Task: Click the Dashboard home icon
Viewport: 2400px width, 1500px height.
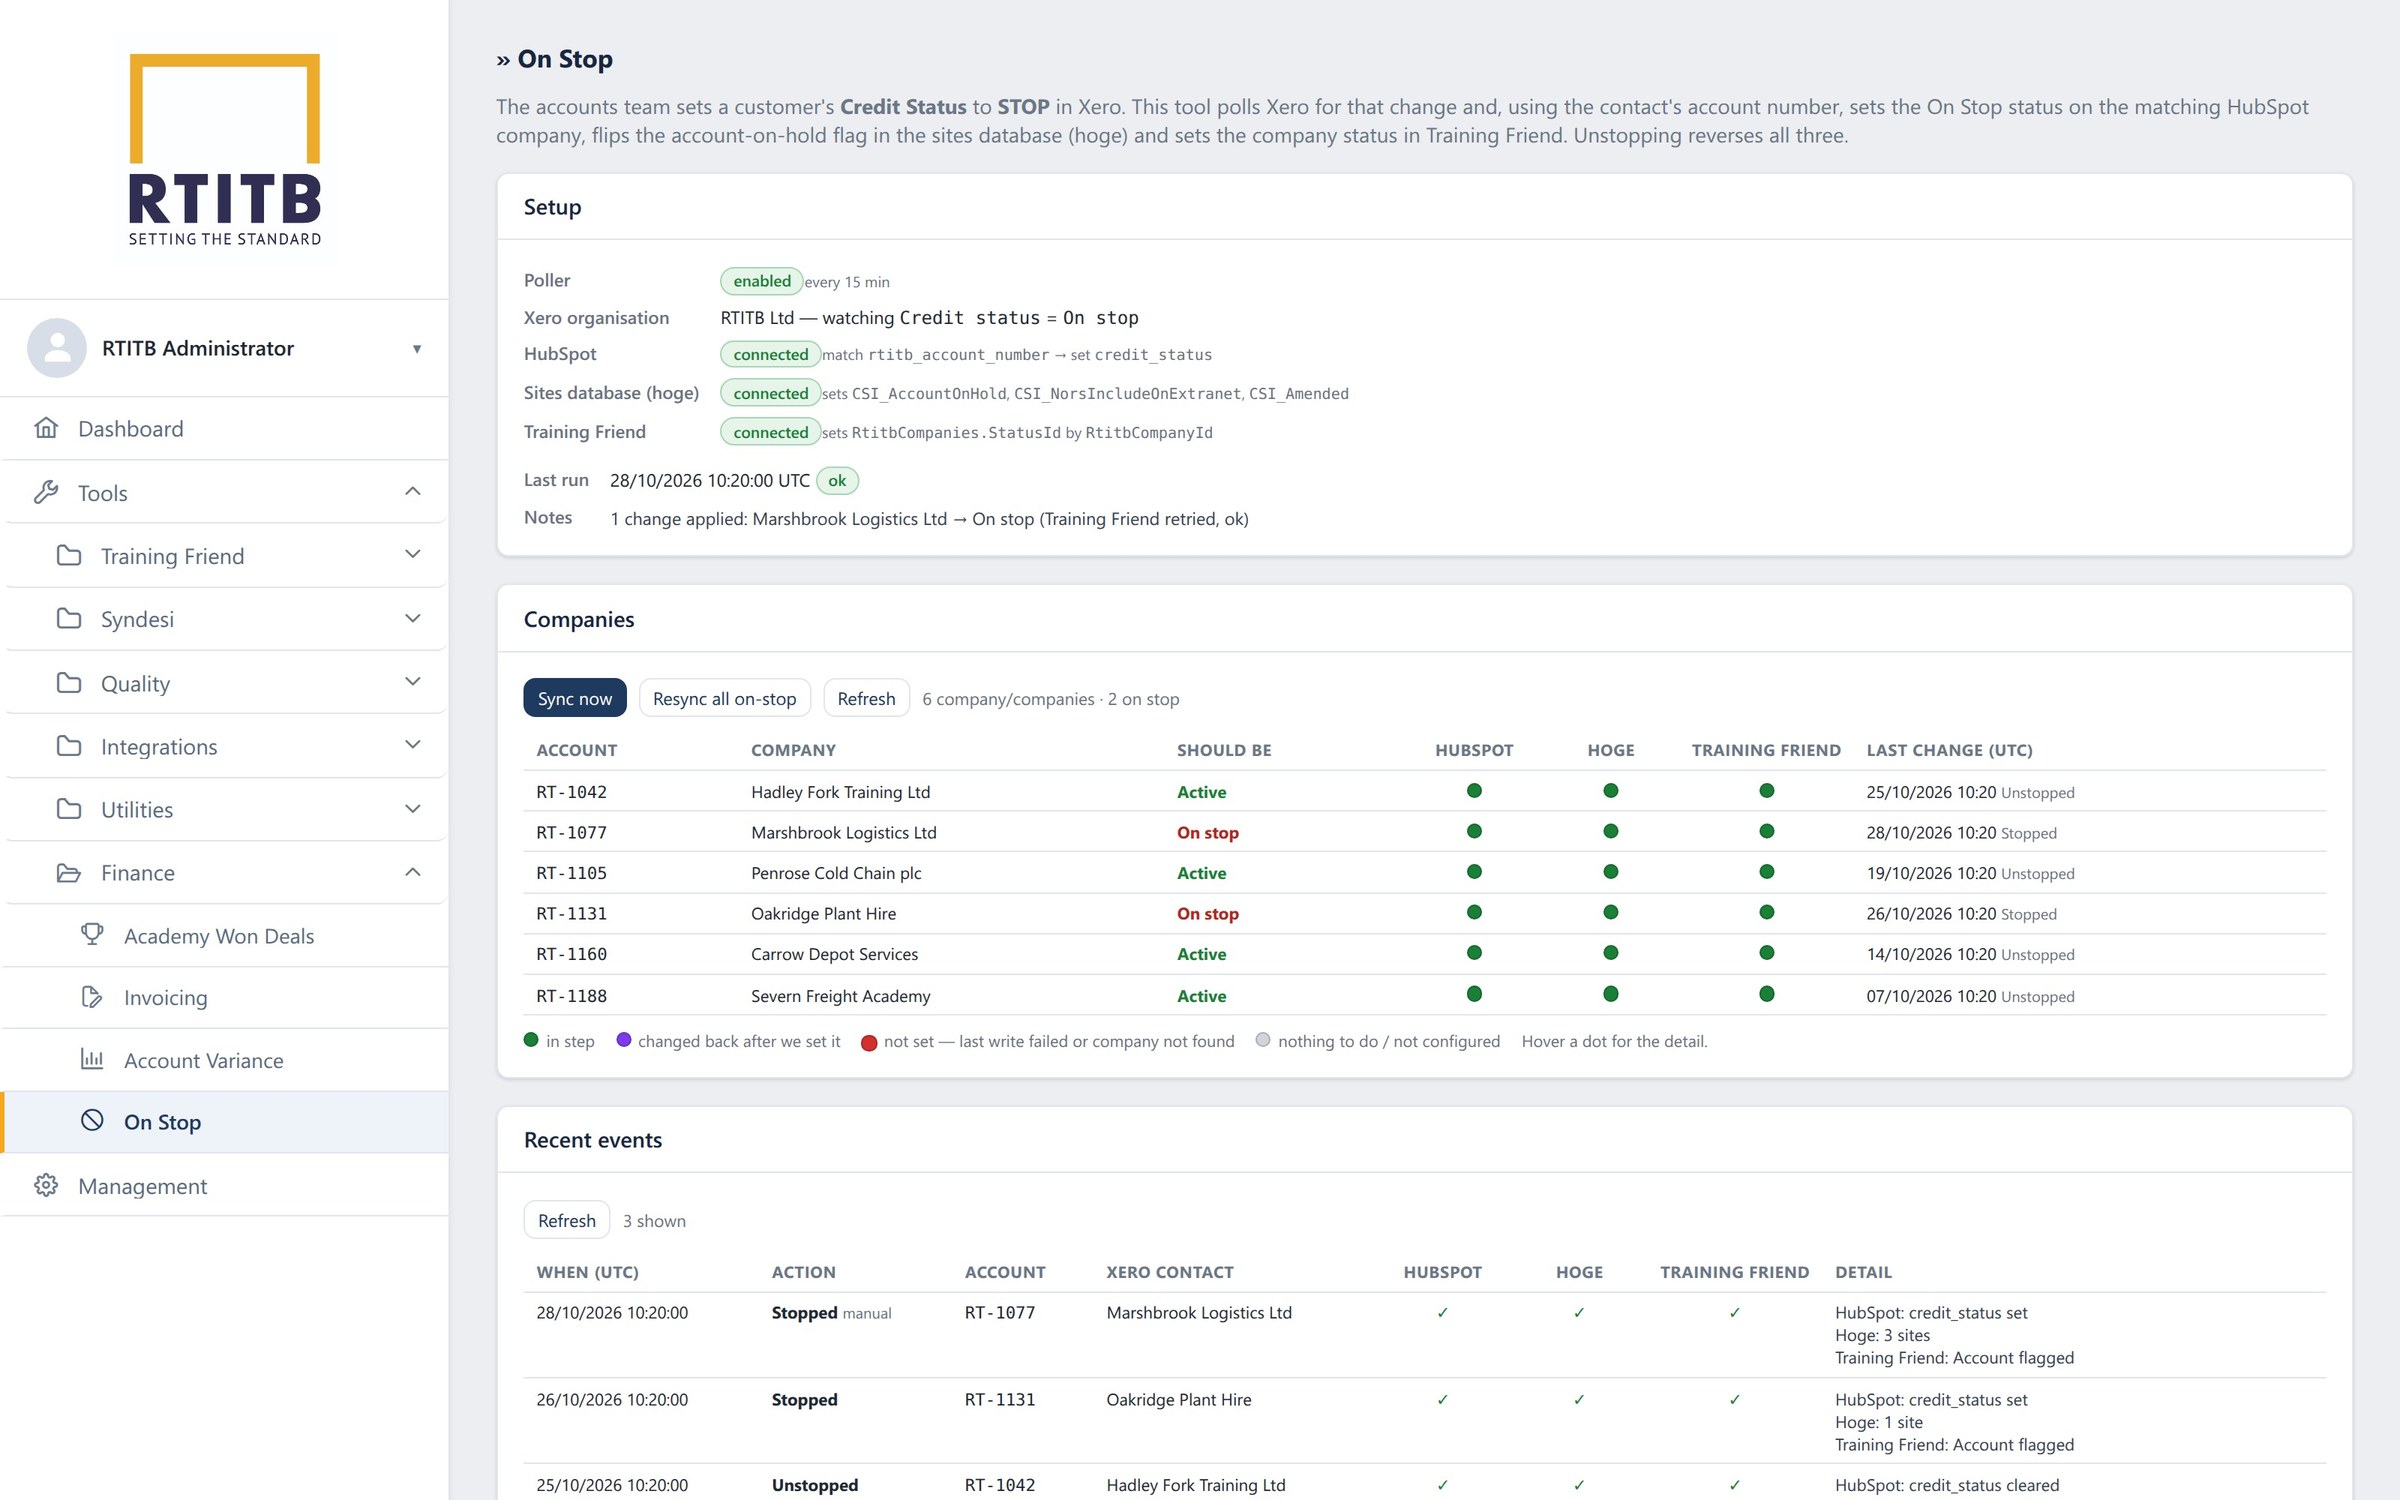Action: [x=46, y=428]
